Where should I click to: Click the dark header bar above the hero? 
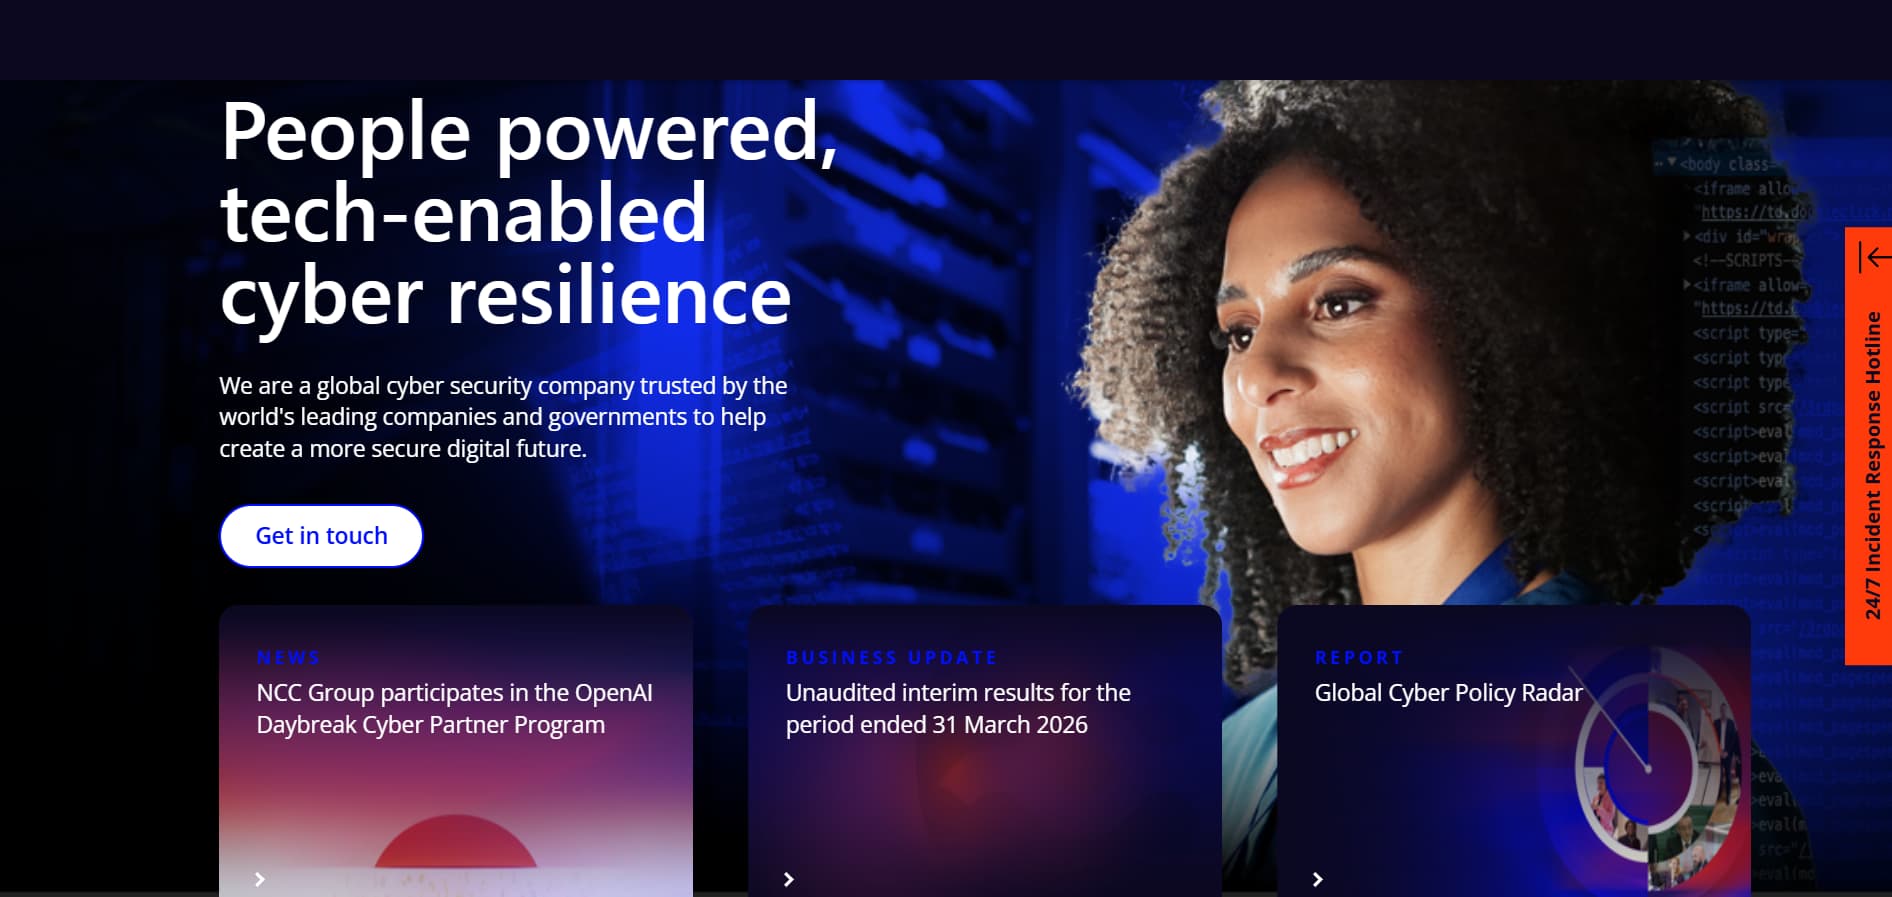click(x=946, y=40)
